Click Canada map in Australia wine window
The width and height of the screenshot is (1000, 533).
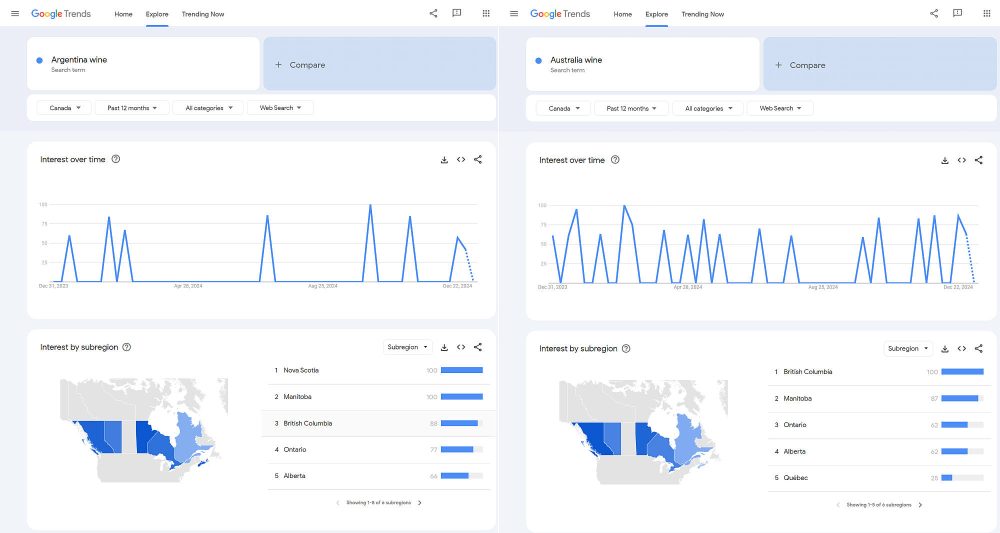coord(643,432)
